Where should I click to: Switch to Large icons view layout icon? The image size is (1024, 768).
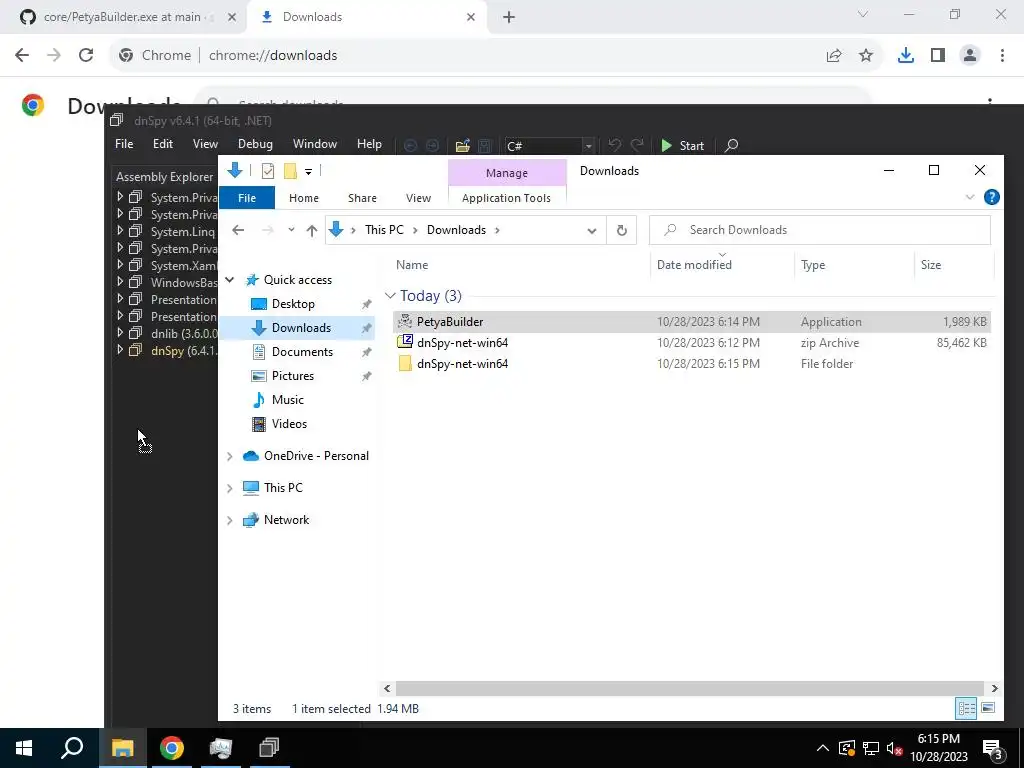click(988, 708)
